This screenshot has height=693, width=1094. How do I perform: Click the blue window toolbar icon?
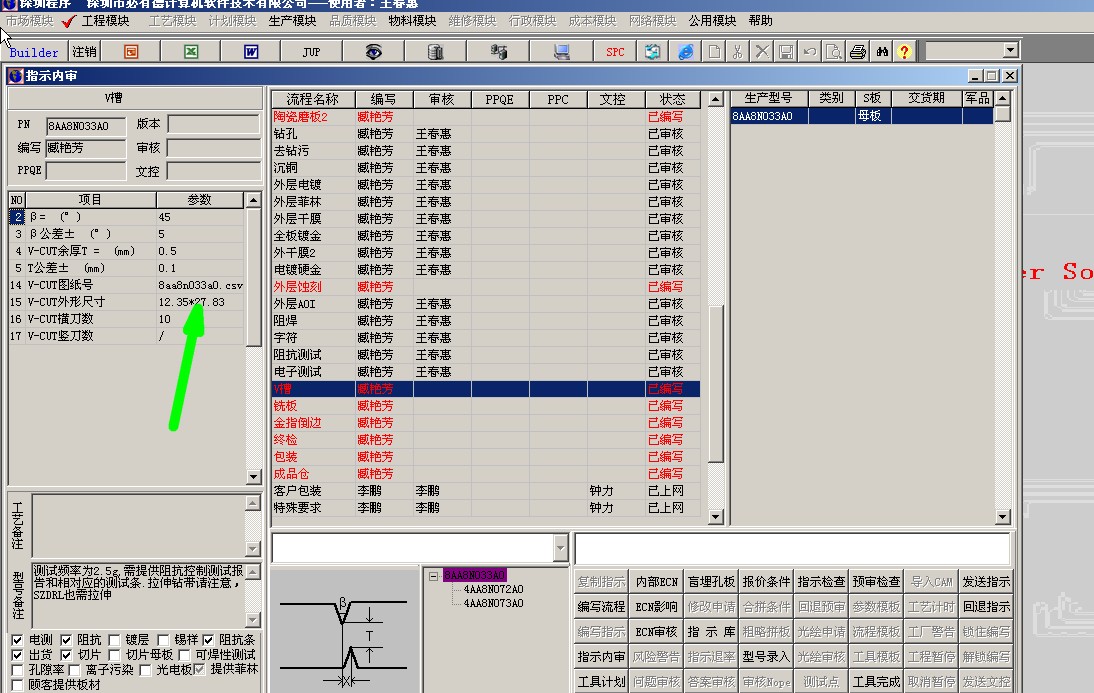(652, 52)
